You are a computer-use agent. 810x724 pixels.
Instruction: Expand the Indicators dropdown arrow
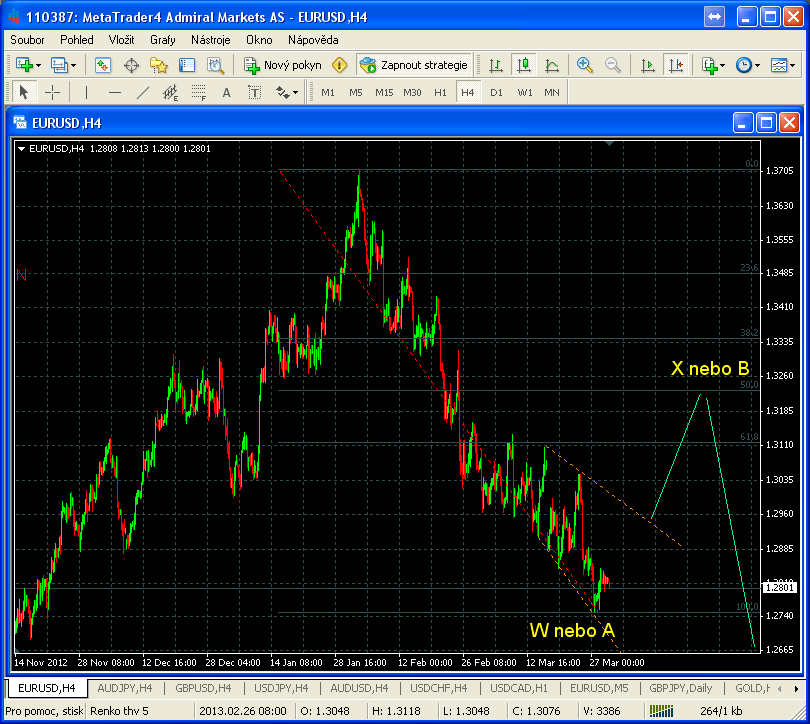[x=723, y=66]
